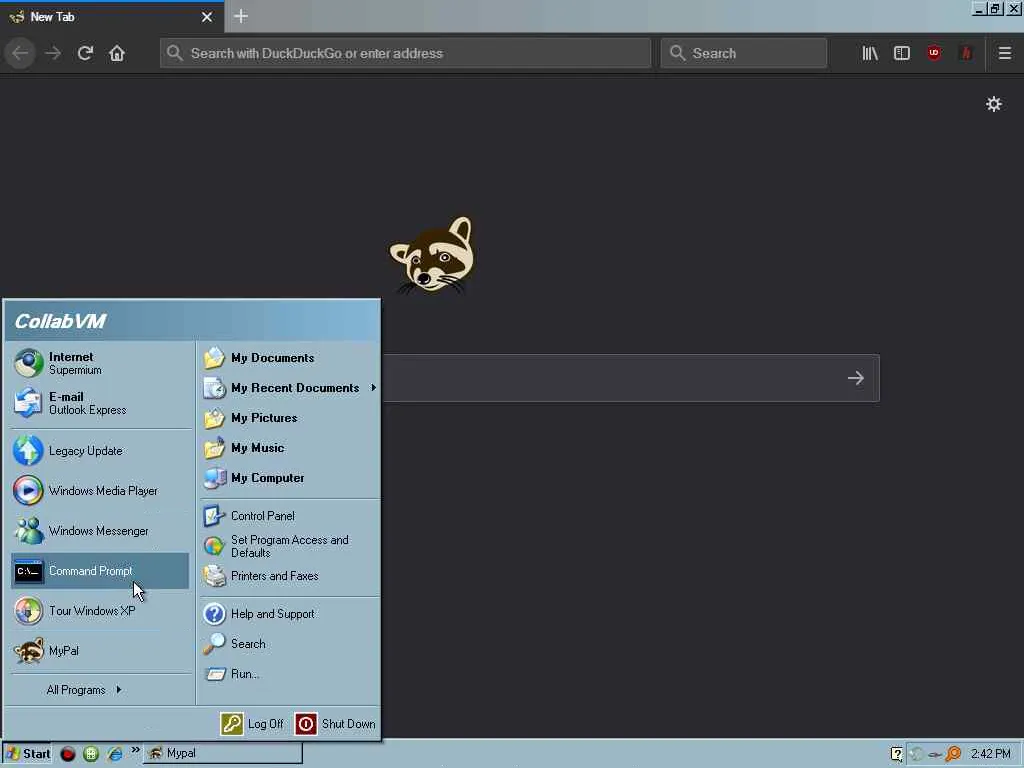Screen dimensions: 1024x768
Task: Restore down the Mypal browser window
Action: click(995, 8)
